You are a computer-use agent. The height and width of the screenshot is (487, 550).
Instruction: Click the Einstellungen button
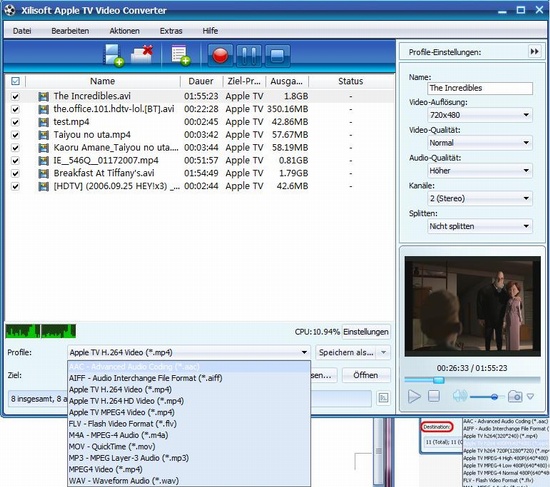point(366,332)
